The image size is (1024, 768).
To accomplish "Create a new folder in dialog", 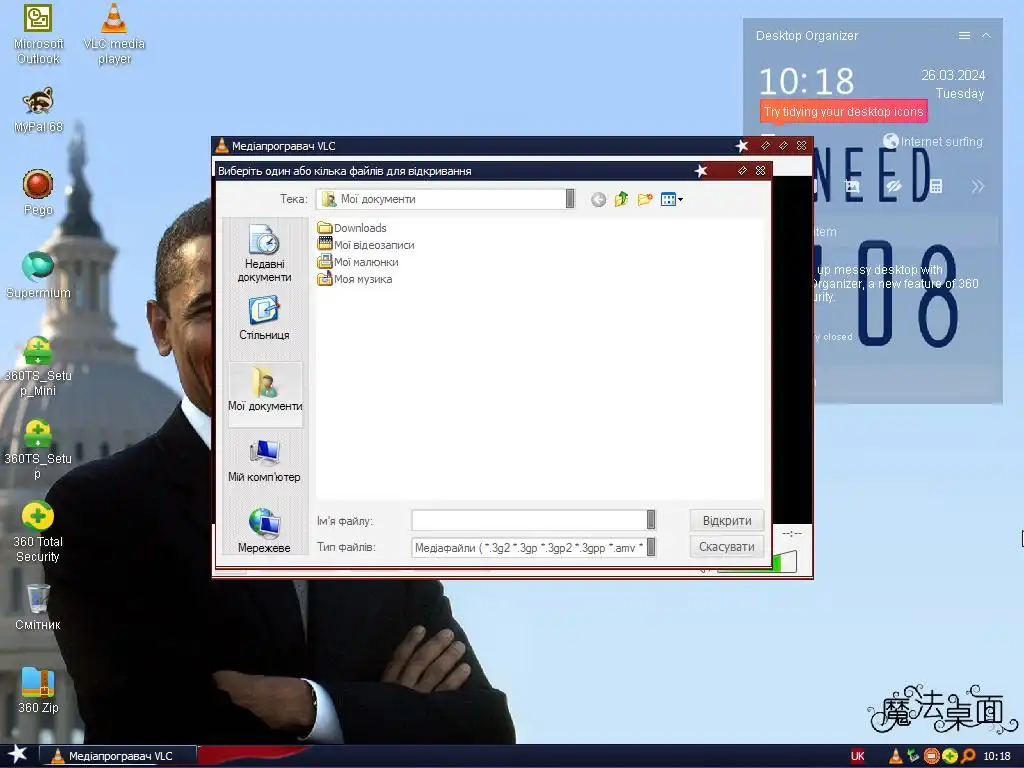I will tap(645, 199).
